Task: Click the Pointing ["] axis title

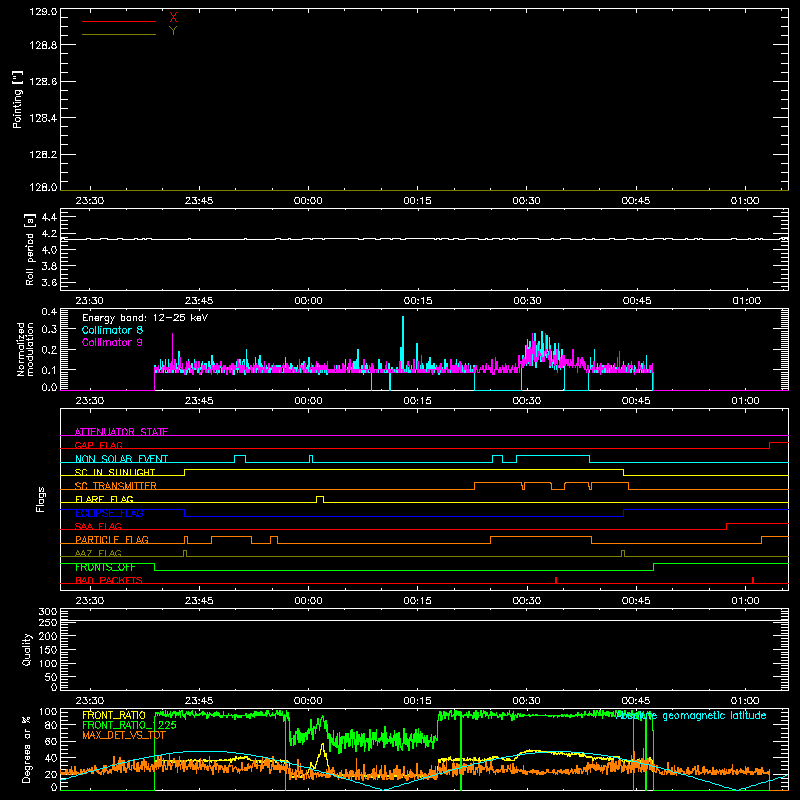Action: tap(17, 99)
